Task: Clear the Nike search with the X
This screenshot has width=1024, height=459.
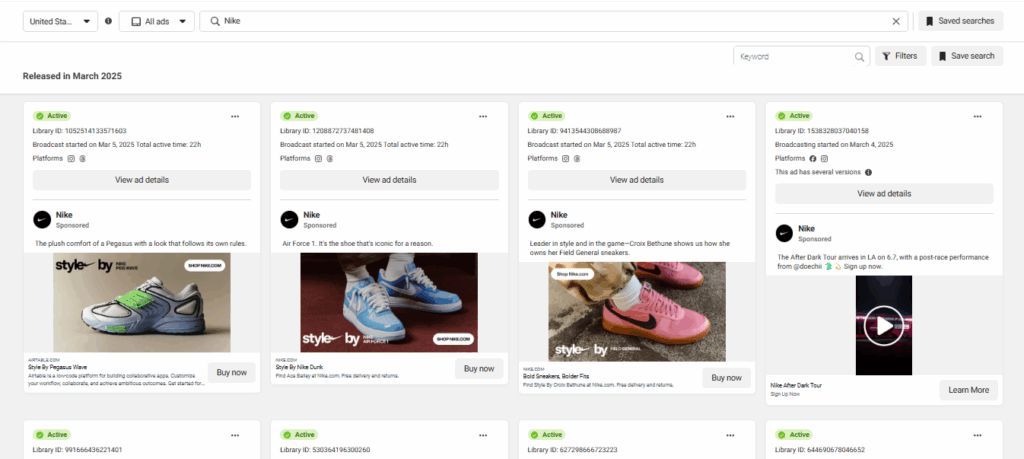Action: 896,22
